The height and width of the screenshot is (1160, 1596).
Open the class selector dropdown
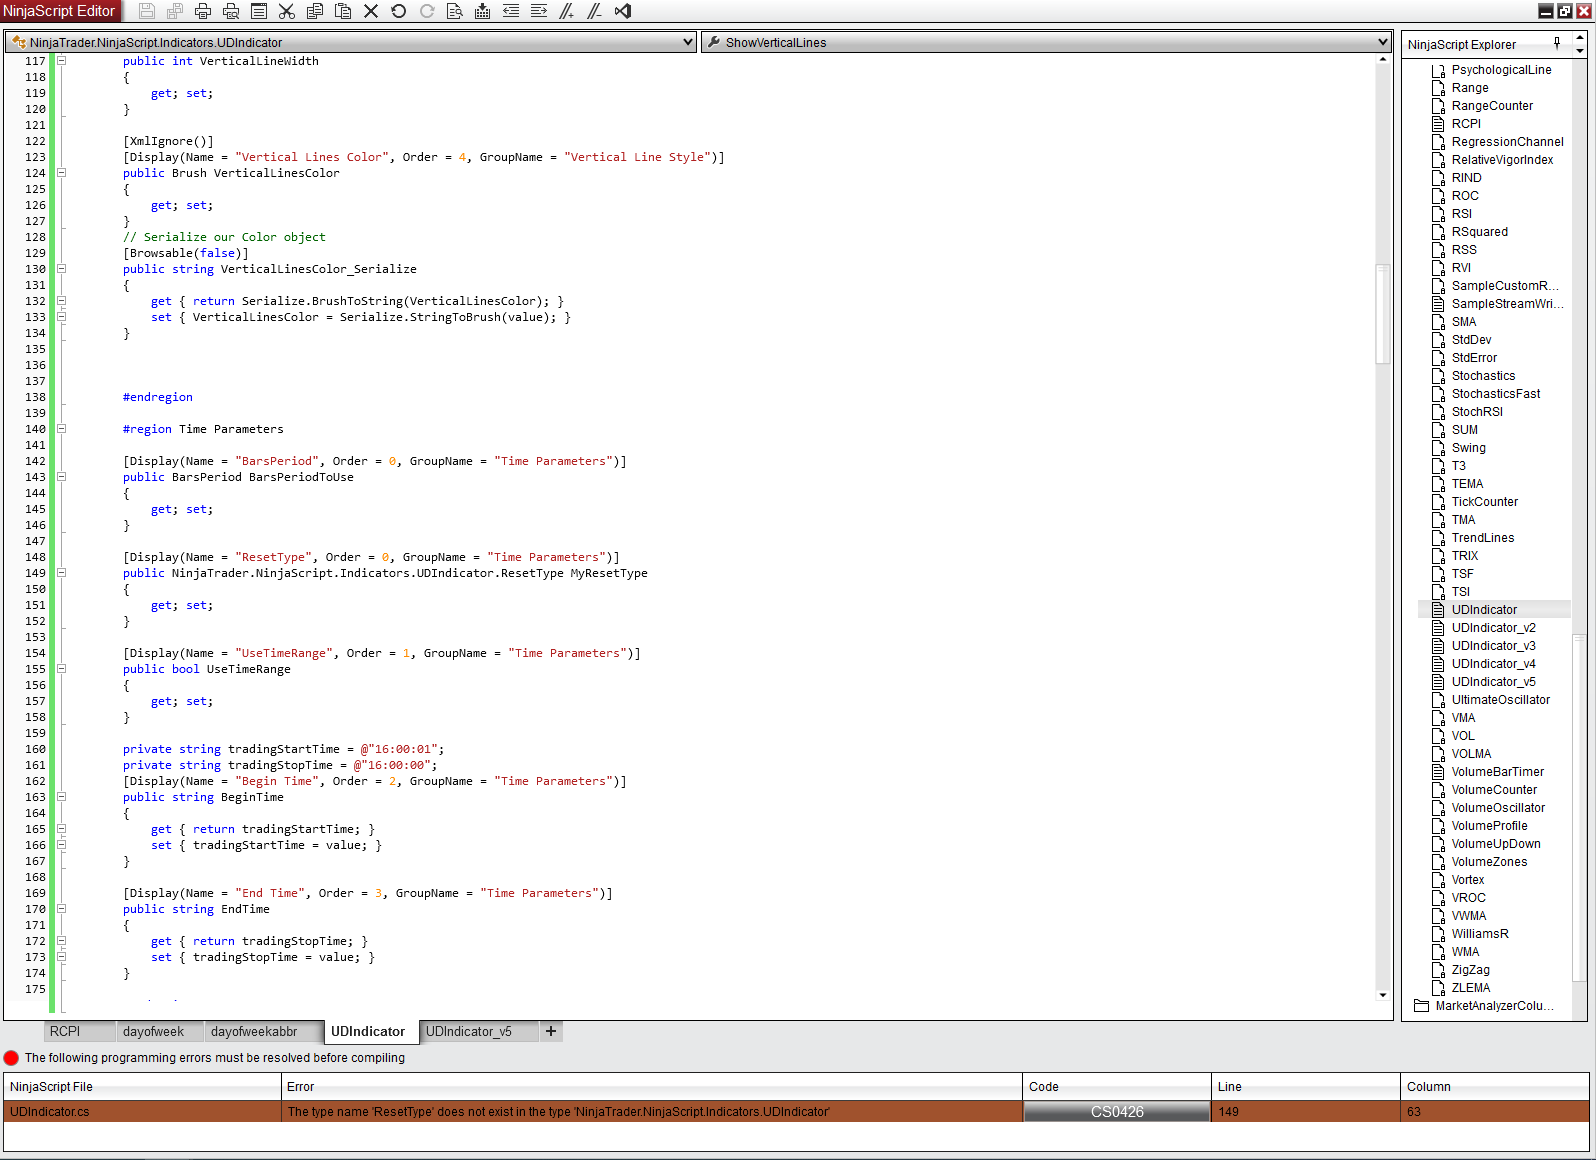pyautogui.click(x=687, y=42)
